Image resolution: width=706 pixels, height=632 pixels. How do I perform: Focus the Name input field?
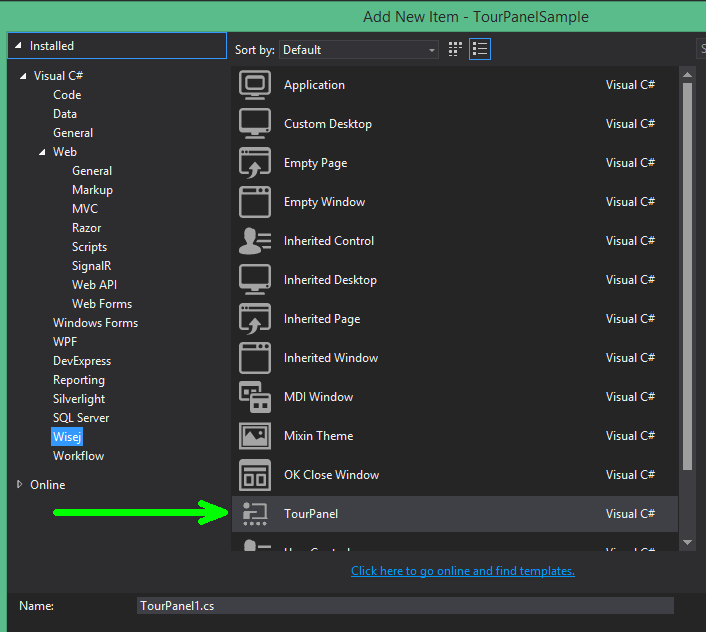click(x=405, y=605)
